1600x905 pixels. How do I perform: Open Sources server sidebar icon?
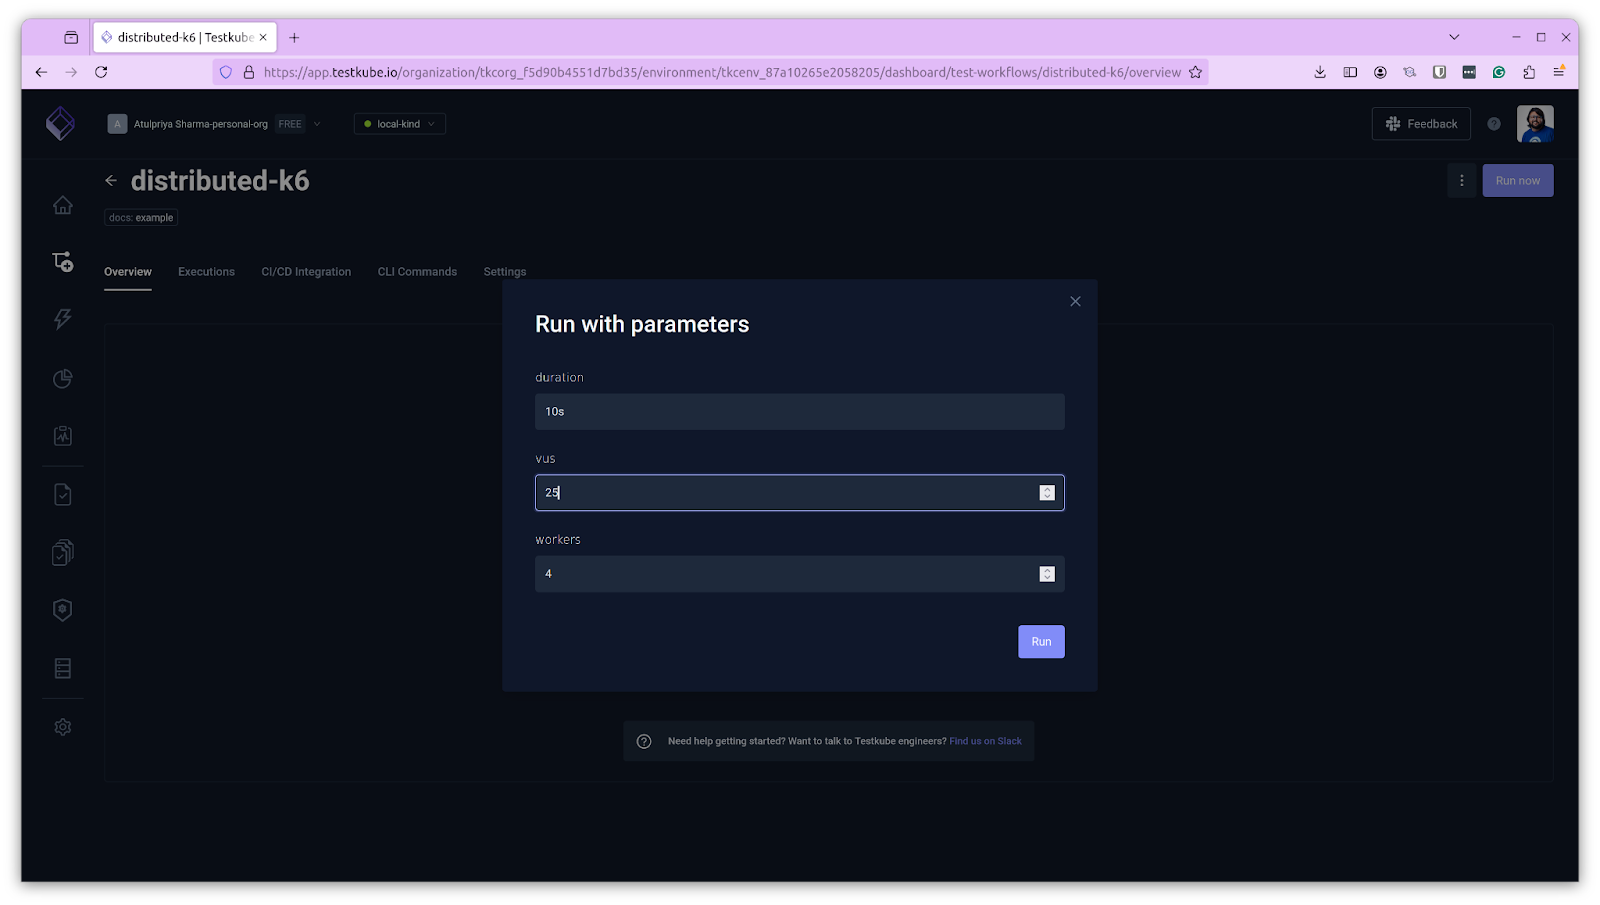[x=62, y=668]
